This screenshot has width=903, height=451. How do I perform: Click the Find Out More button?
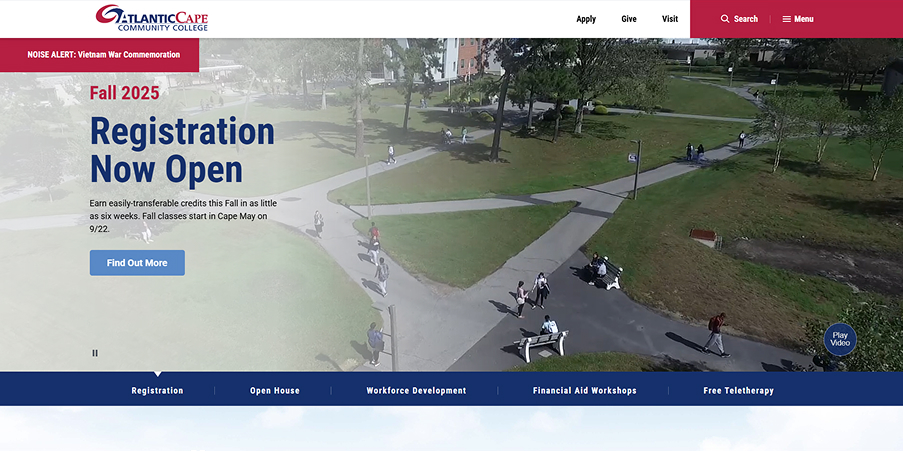[x=137, y=263]
